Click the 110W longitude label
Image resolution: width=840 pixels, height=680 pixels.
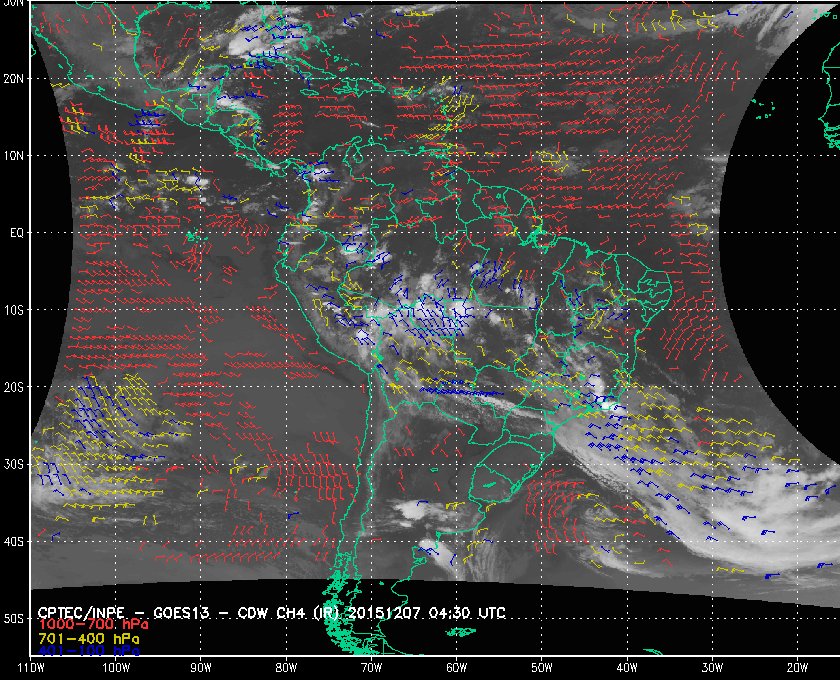click(31, 668)
